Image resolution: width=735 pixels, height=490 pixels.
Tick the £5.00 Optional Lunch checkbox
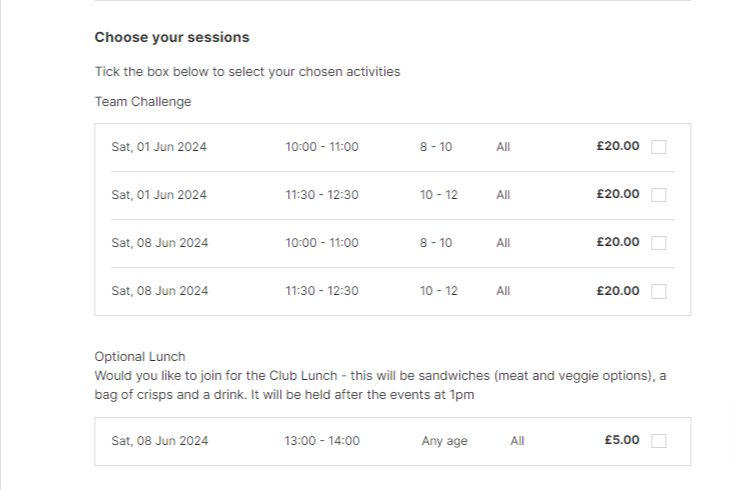click(659, 441)
